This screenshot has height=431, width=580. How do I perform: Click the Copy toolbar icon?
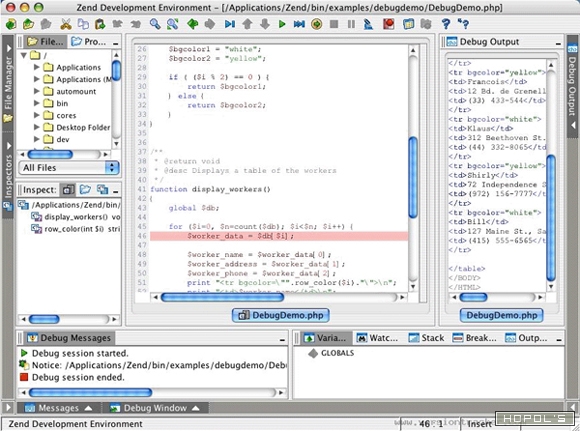83,24
